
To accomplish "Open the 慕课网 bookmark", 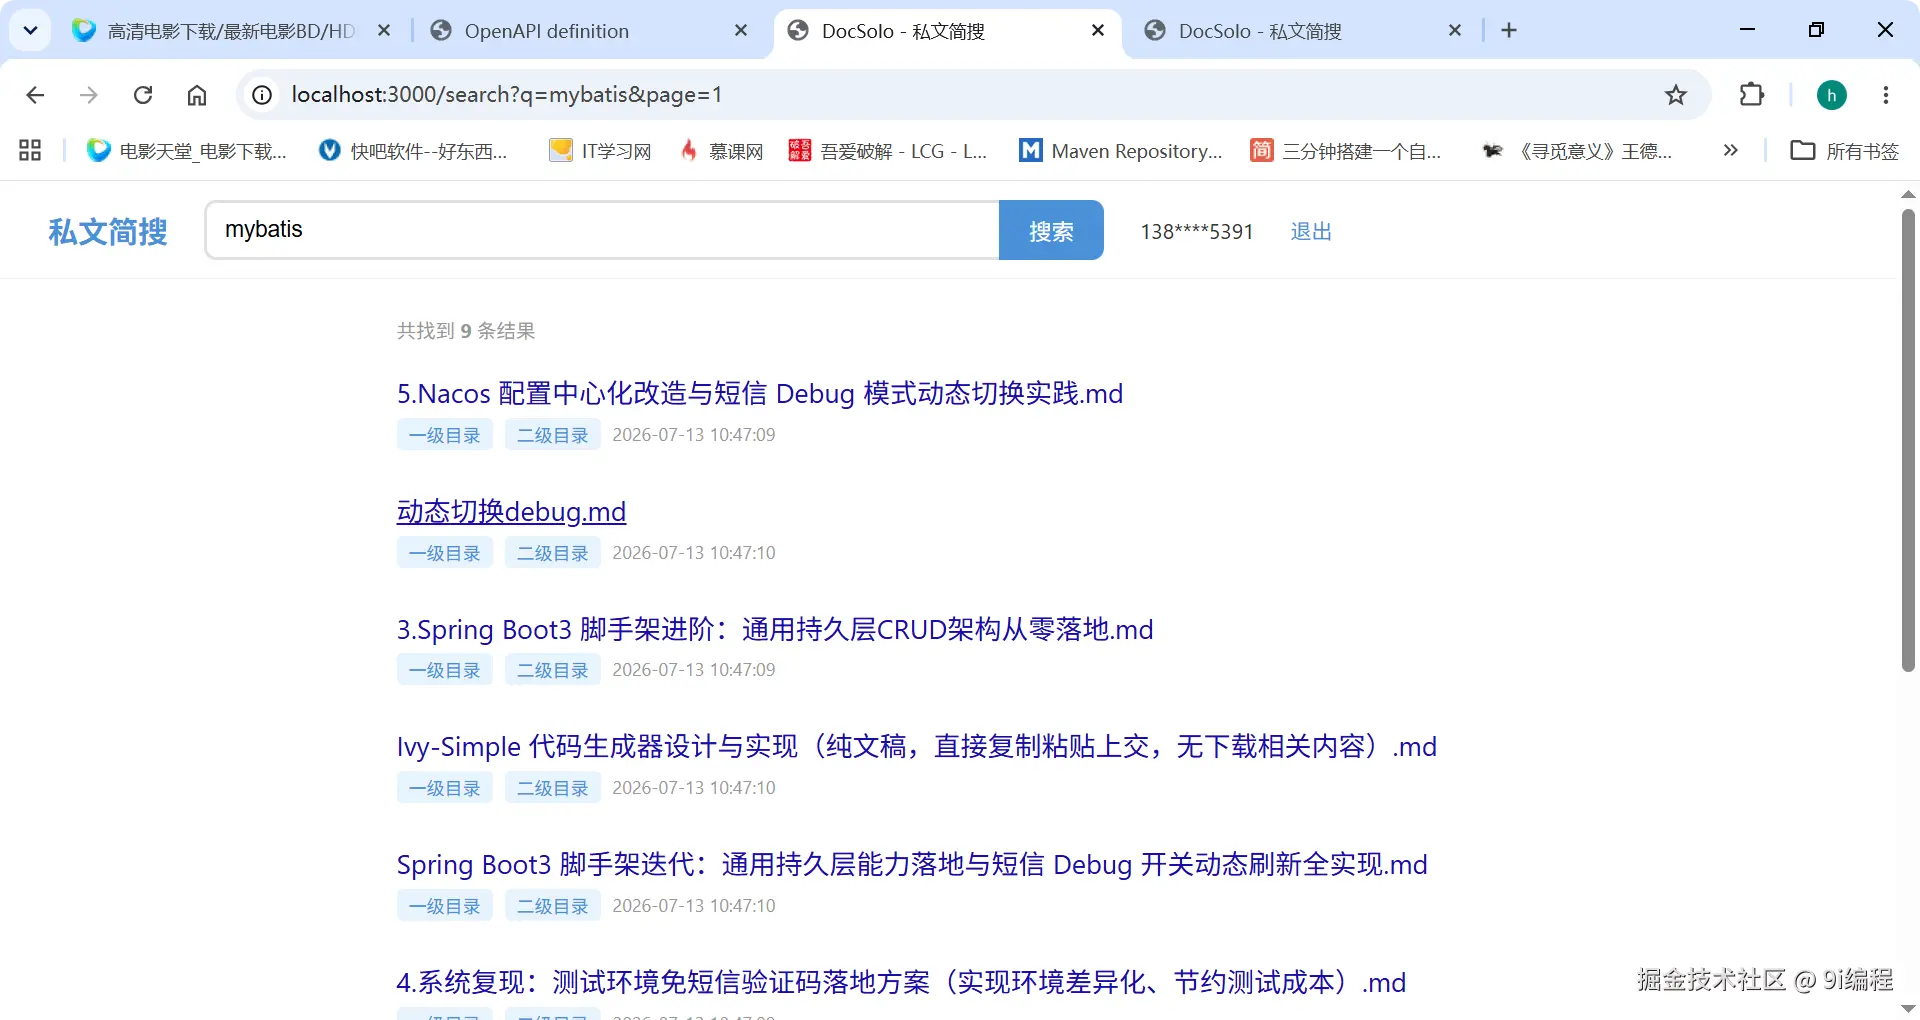I will [722, 151].
